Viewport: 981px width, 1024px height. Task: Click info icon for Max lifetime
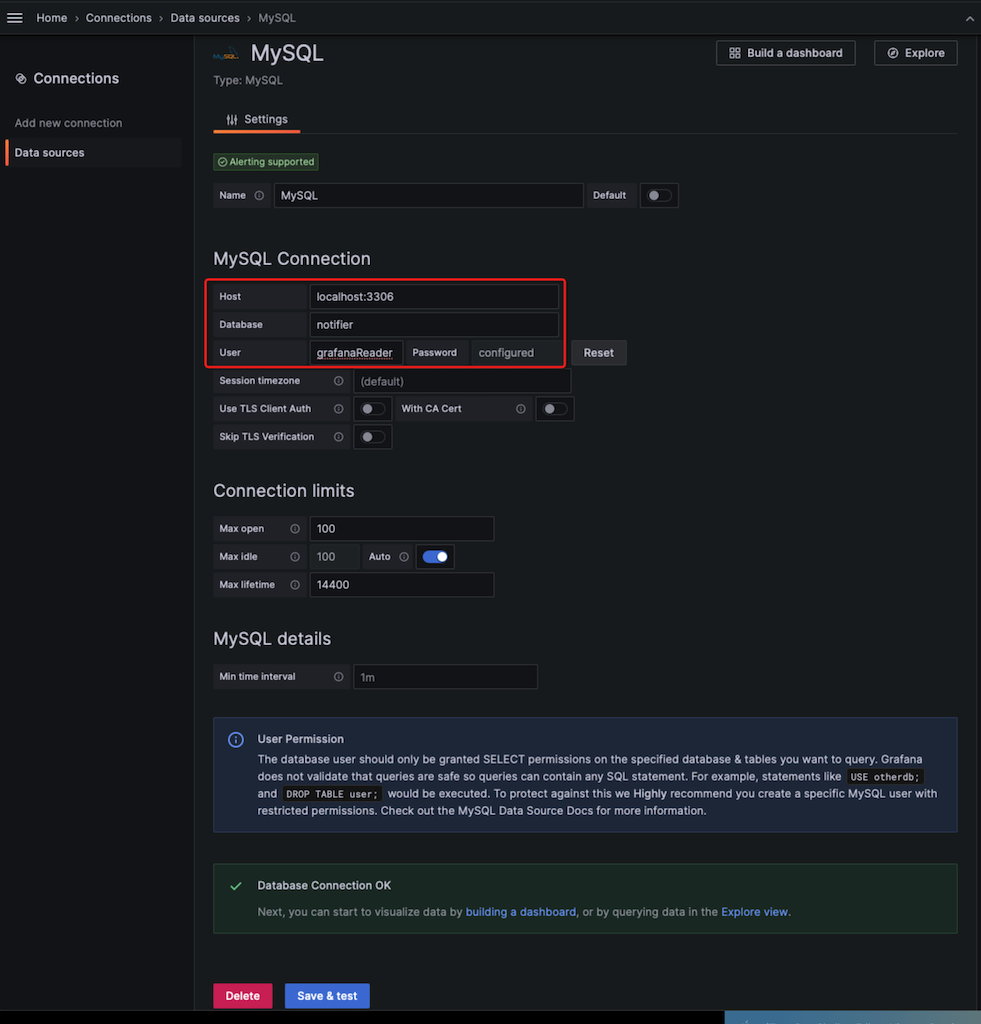pos(295,585)
